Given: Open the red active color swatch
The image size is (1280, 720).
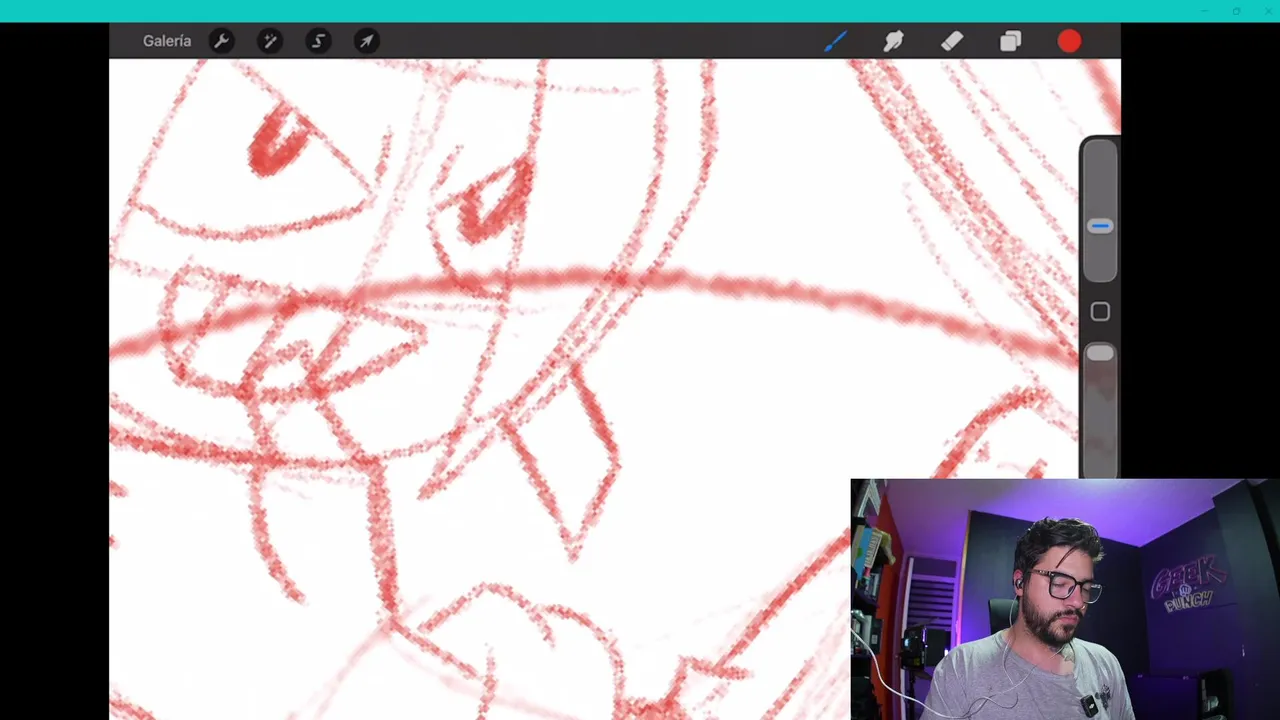Looking at the screenshot, I should coord(1069,41).
